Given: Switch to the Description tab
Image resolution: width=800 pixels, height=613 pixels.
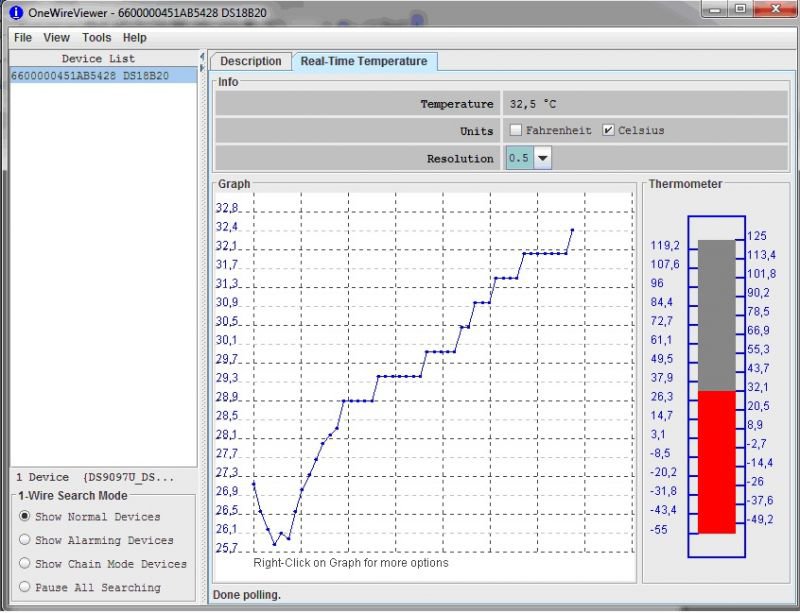Looking at the screenshot, I should pos(251,62).
